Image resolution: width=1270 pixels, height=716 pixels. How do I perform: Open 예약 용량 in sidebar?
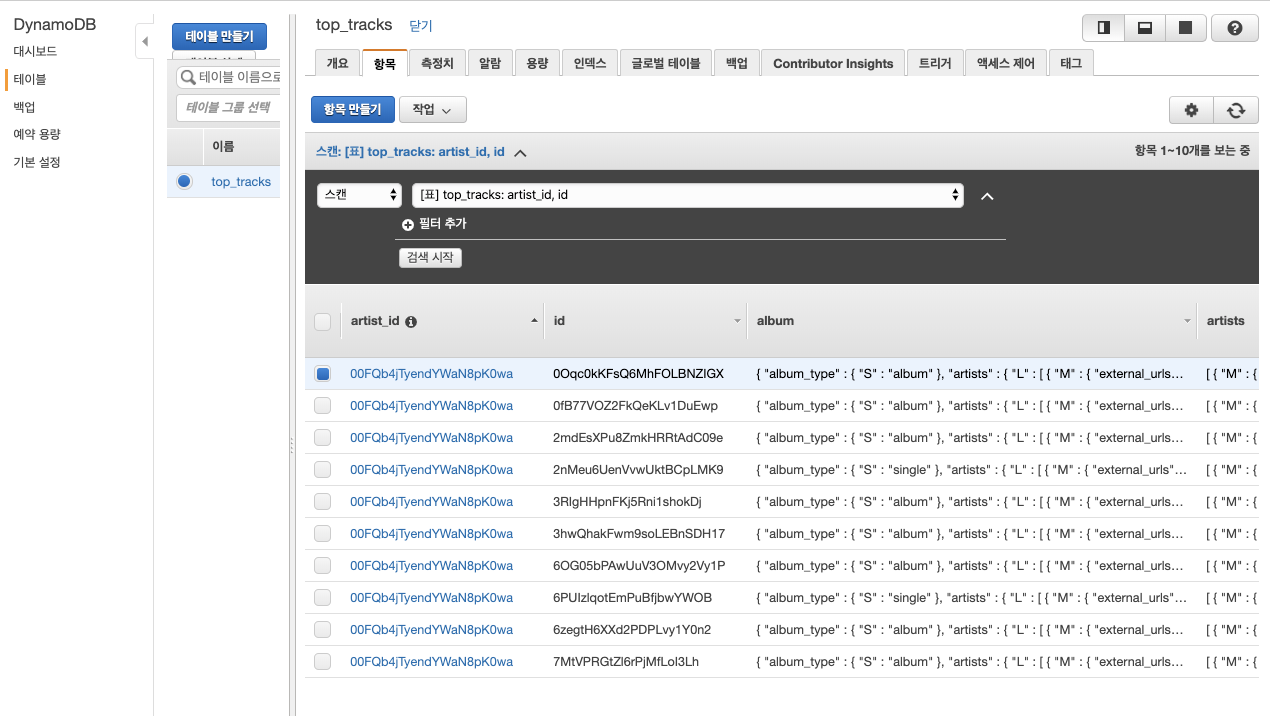click(37, 134)
